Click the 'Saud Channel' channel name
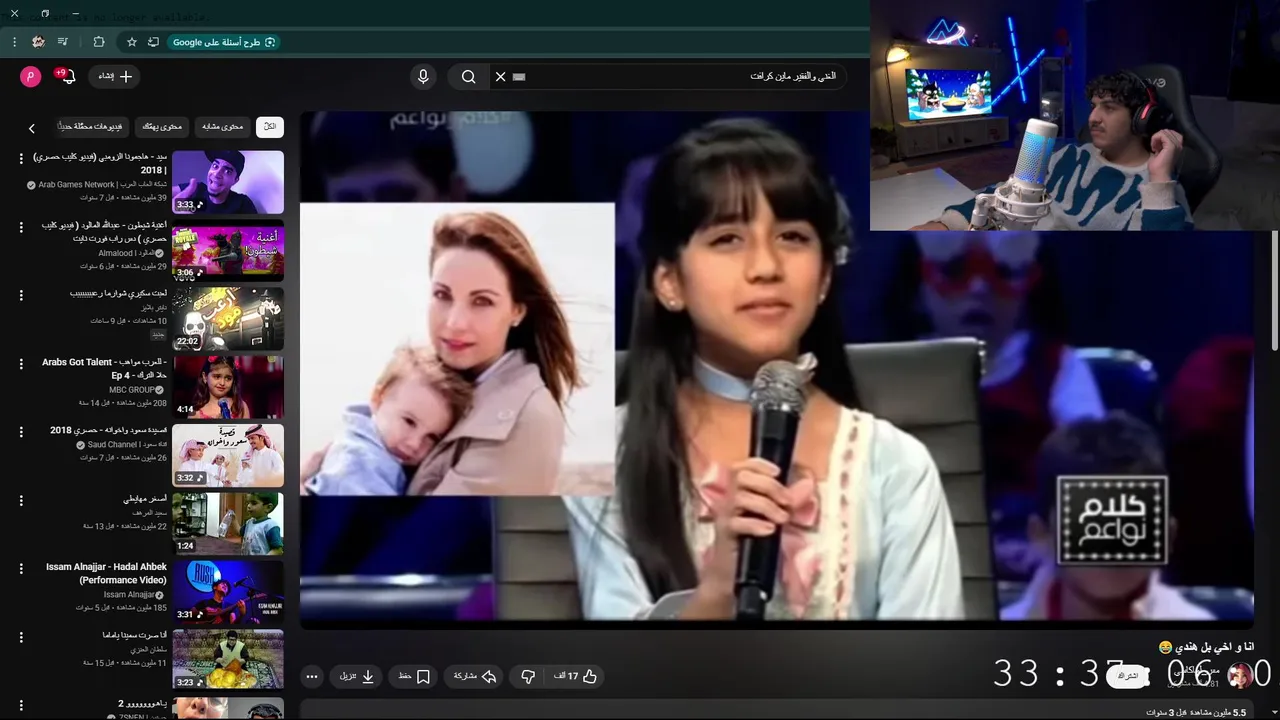Viewport: 1280px width, 720px height. [x=112, y=444]
